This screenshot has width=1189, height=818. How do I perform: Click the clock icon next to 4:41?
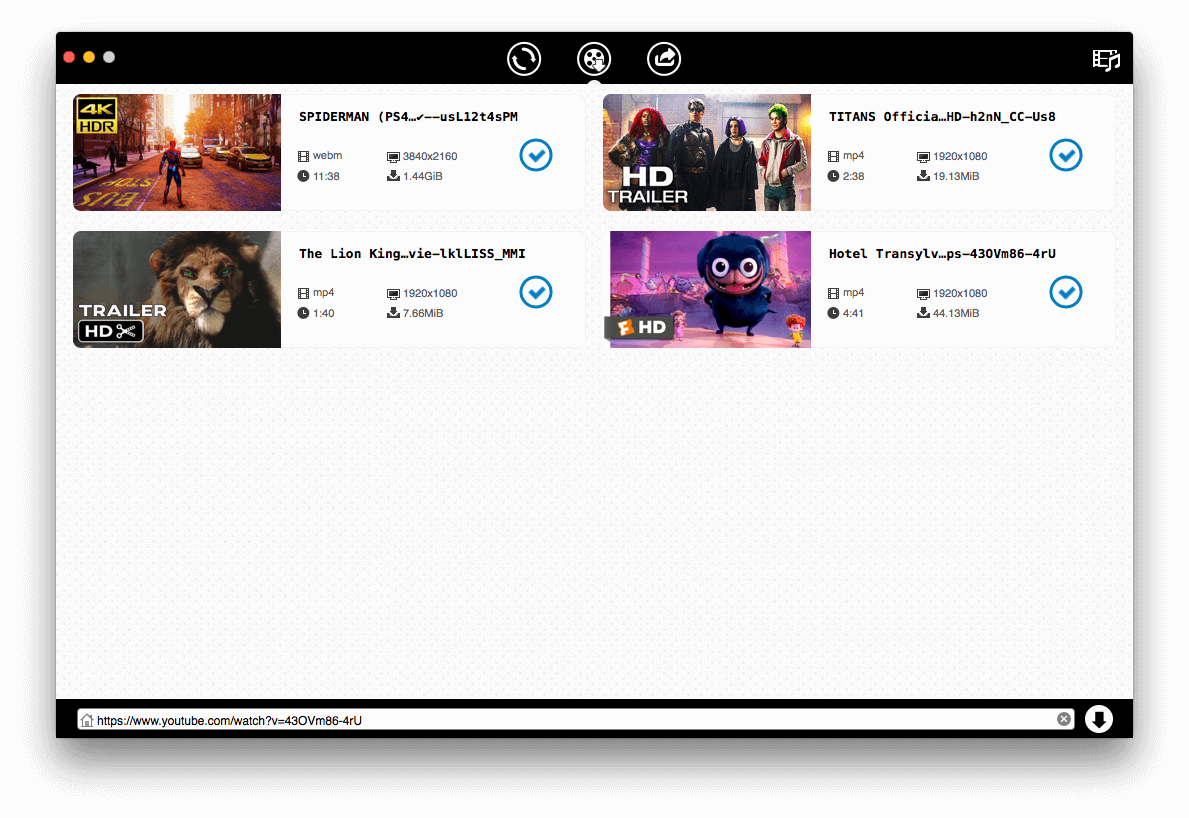pos(833,313)
